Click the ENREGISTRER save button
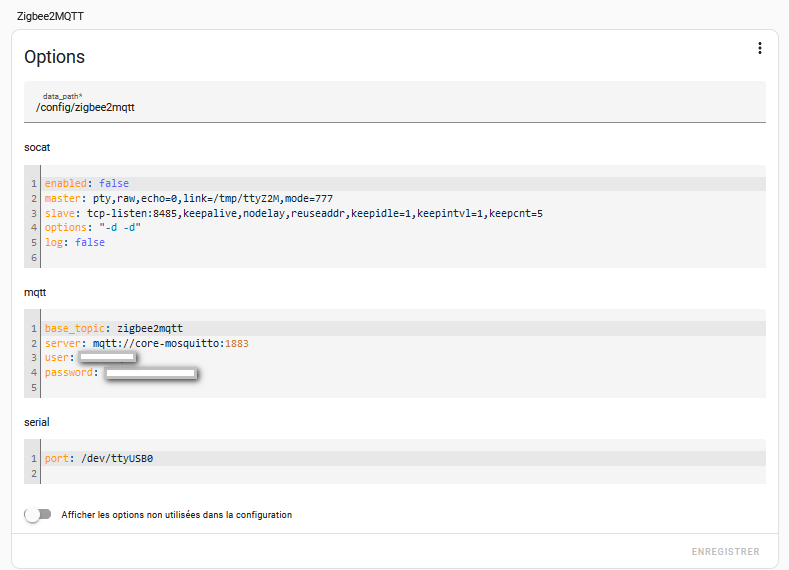The height and width of the screenshot is (570, 789). pos(725,551)
